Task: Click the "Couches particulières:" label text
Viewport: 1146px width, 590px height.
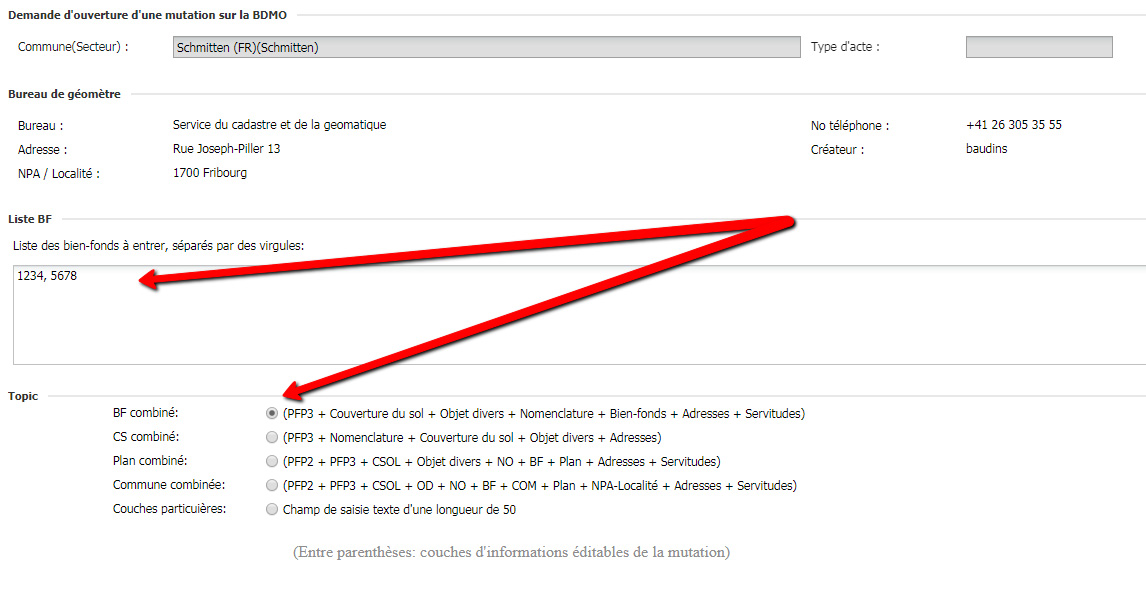Action: [x=170, y=509]
